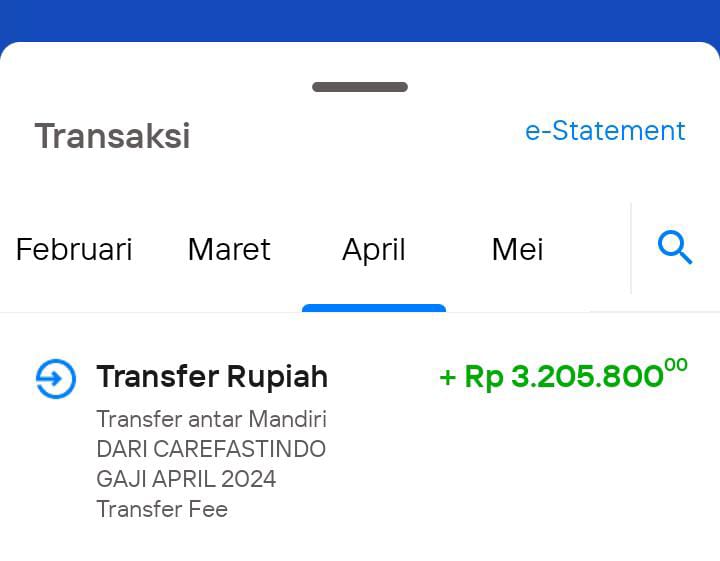
Task: Open the Transfer Rupiah transaction title
Action: [212, 376]
